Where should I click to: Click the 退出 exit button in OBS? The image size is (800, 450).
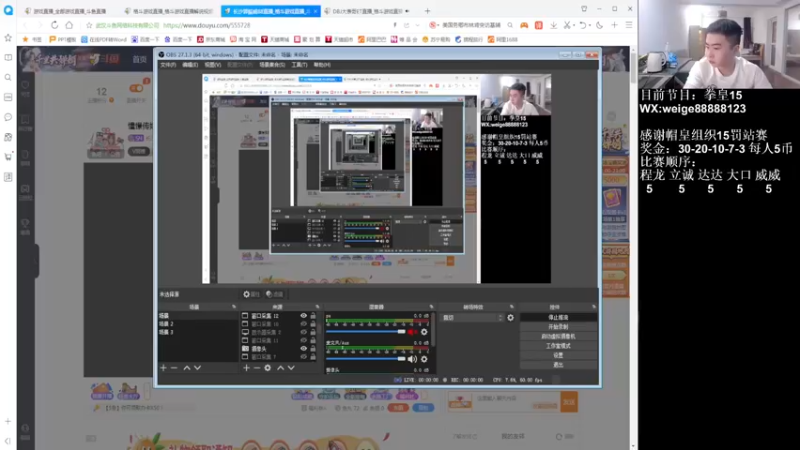pyautogui.click(x=558, y=365)
